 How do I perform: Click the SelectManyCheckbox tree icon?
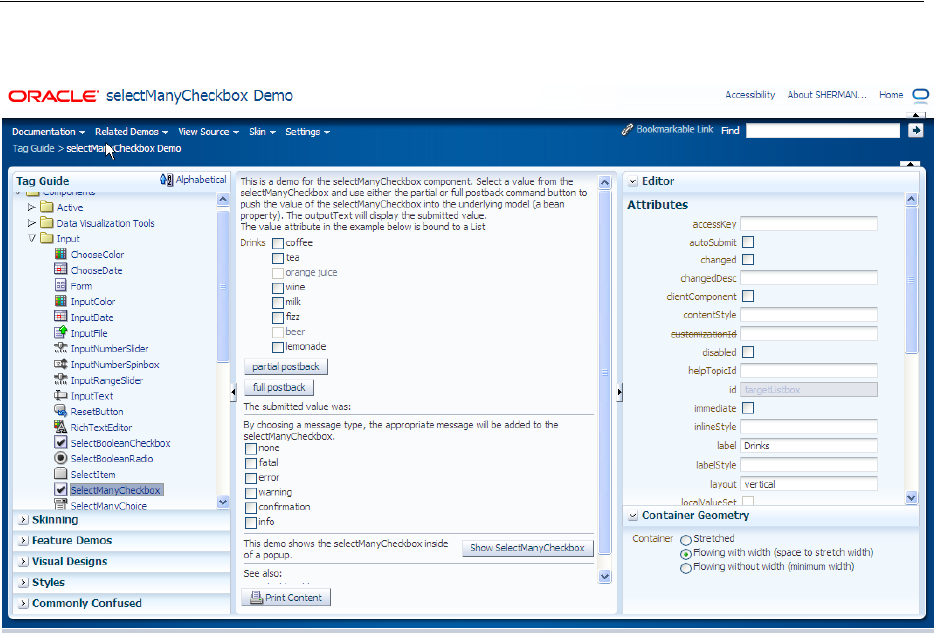60,489
